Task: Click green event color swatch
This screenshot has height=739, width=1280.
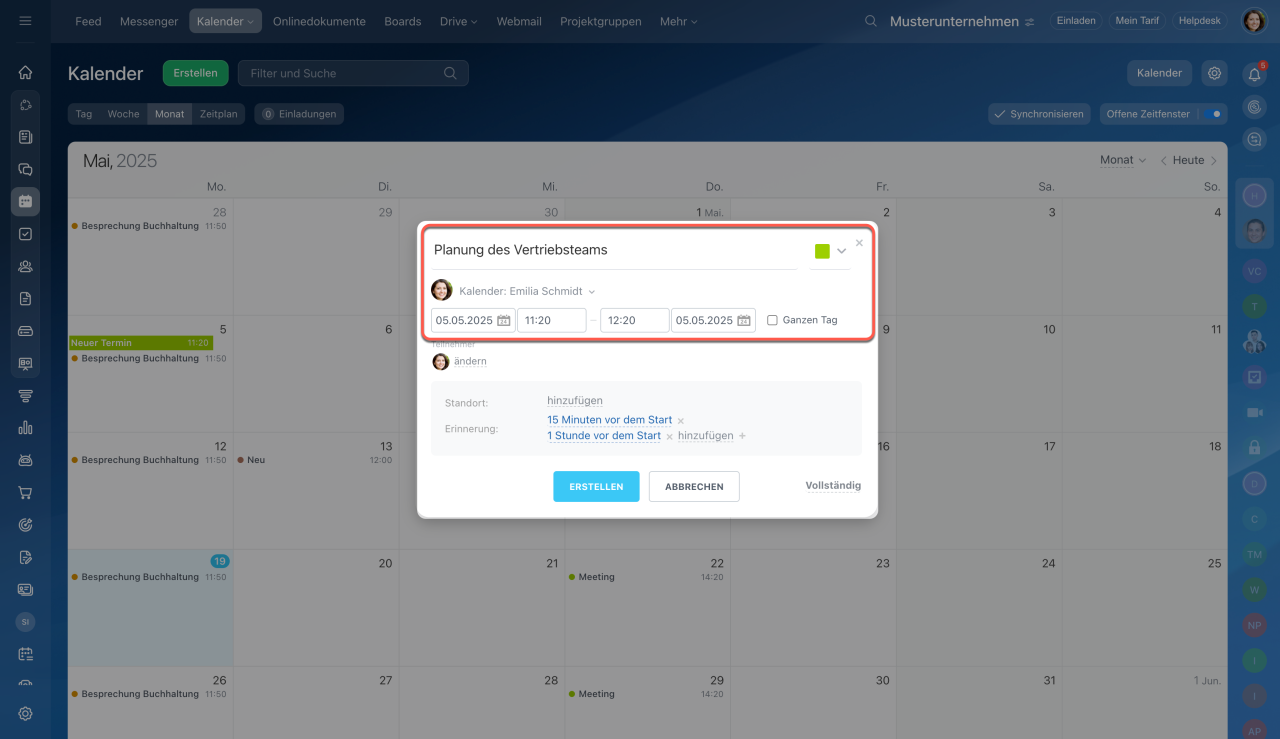Action: coord(822,251)
